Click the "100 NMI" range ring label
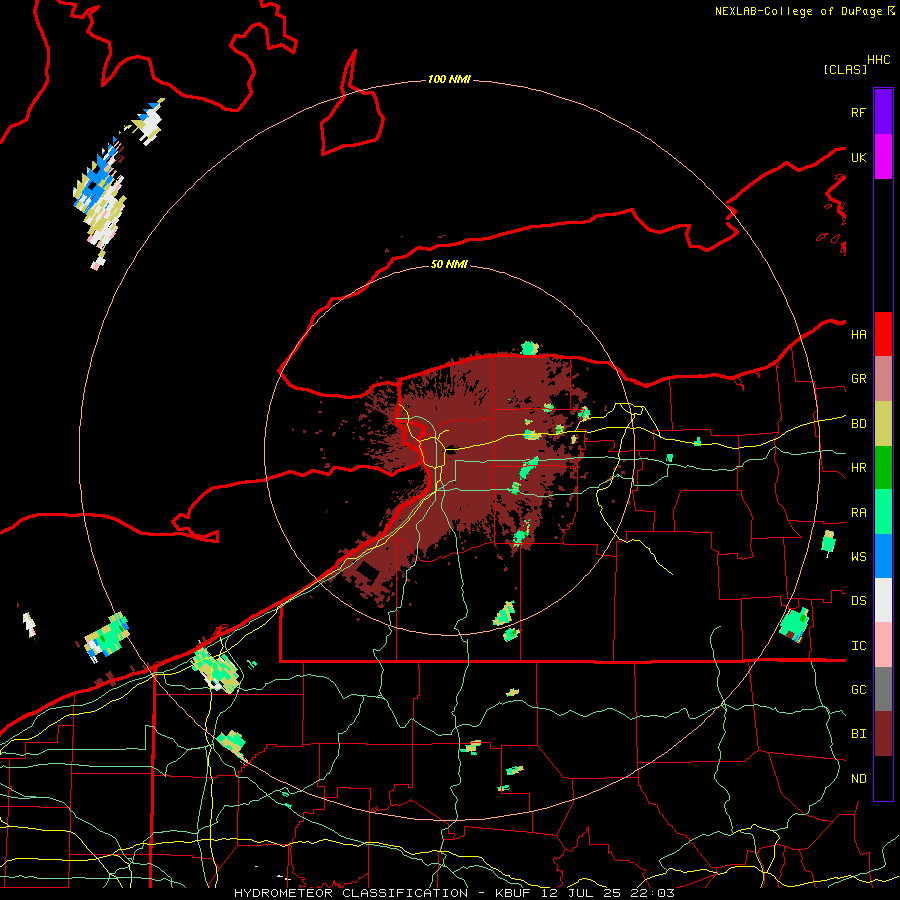 click(x=449, y=79)
